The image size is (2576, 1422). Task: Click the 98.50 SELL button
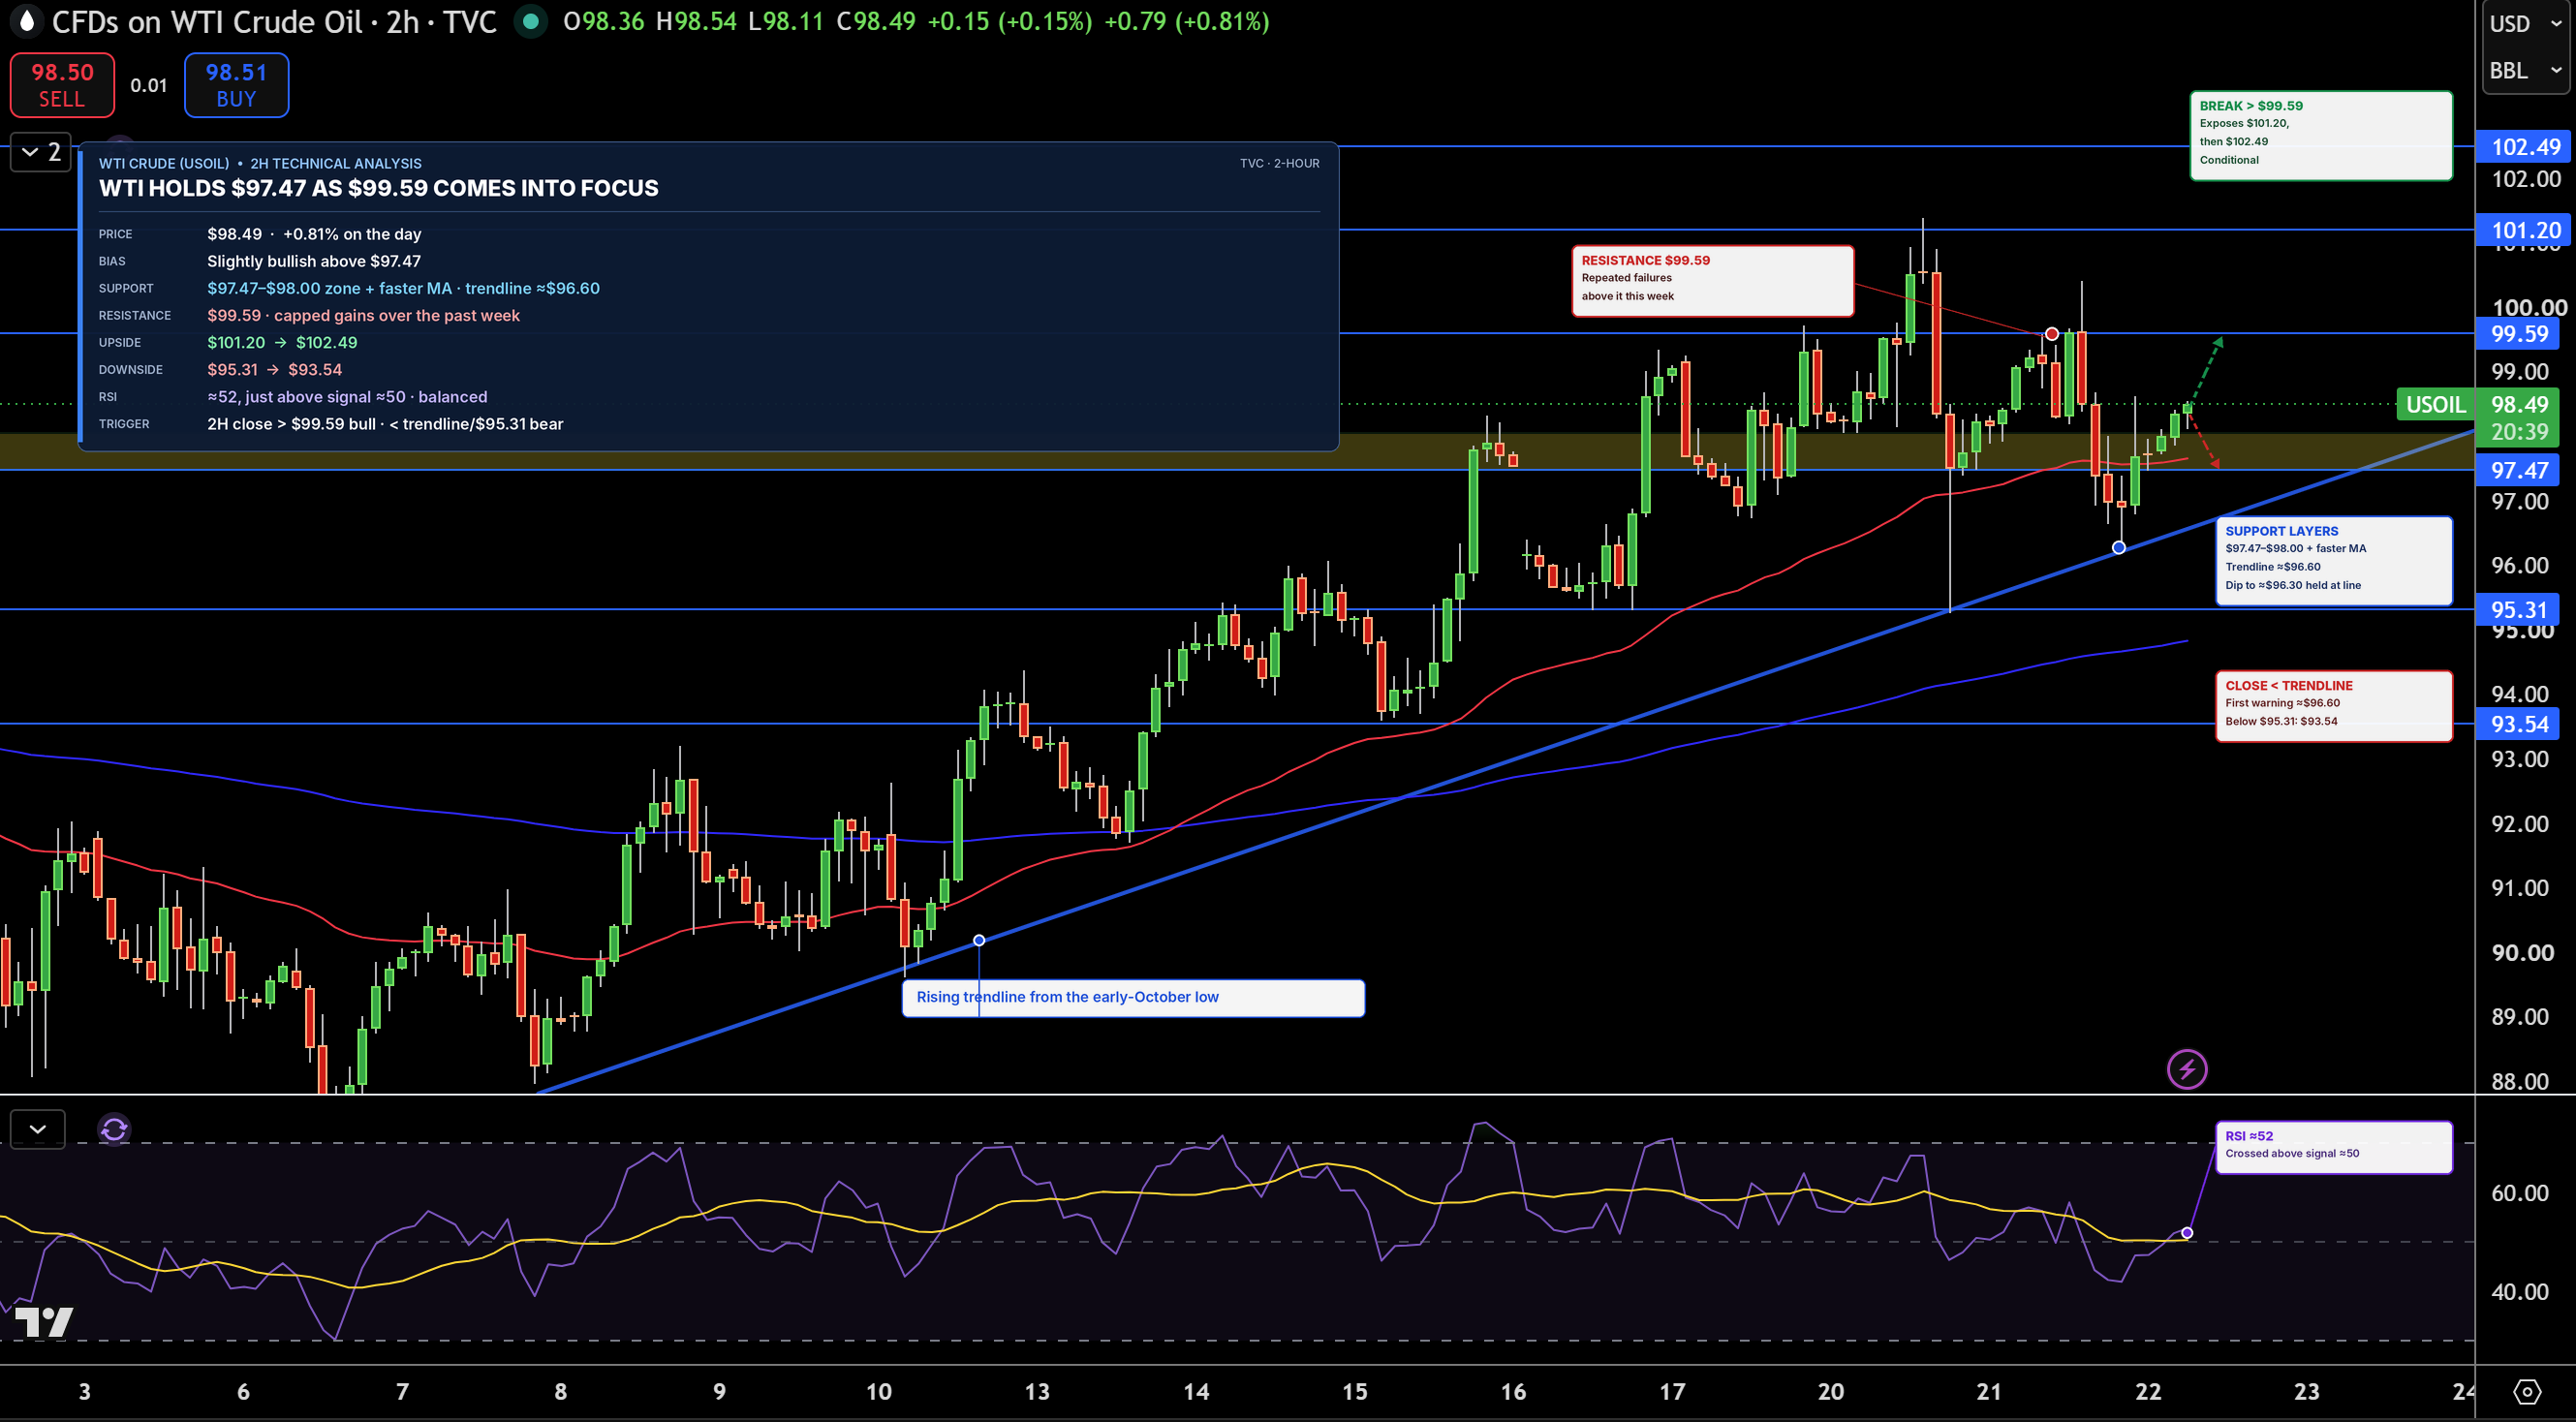[62, 85]
